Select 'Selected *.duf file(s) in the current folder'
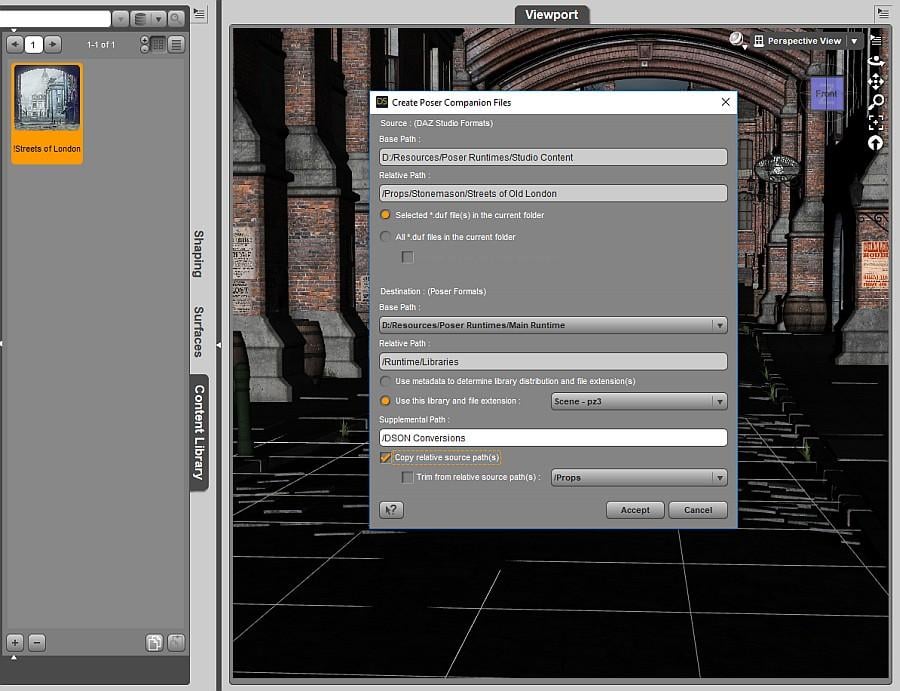 point(385,215)
